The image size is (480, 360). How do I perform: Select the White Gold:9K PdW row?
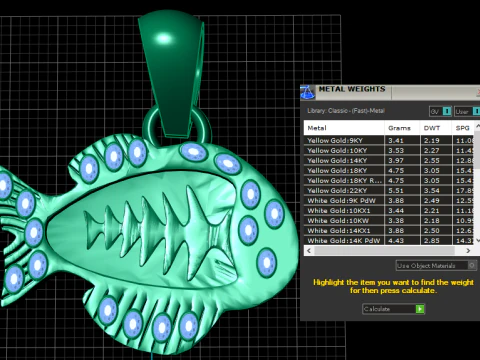pos(389,200)
